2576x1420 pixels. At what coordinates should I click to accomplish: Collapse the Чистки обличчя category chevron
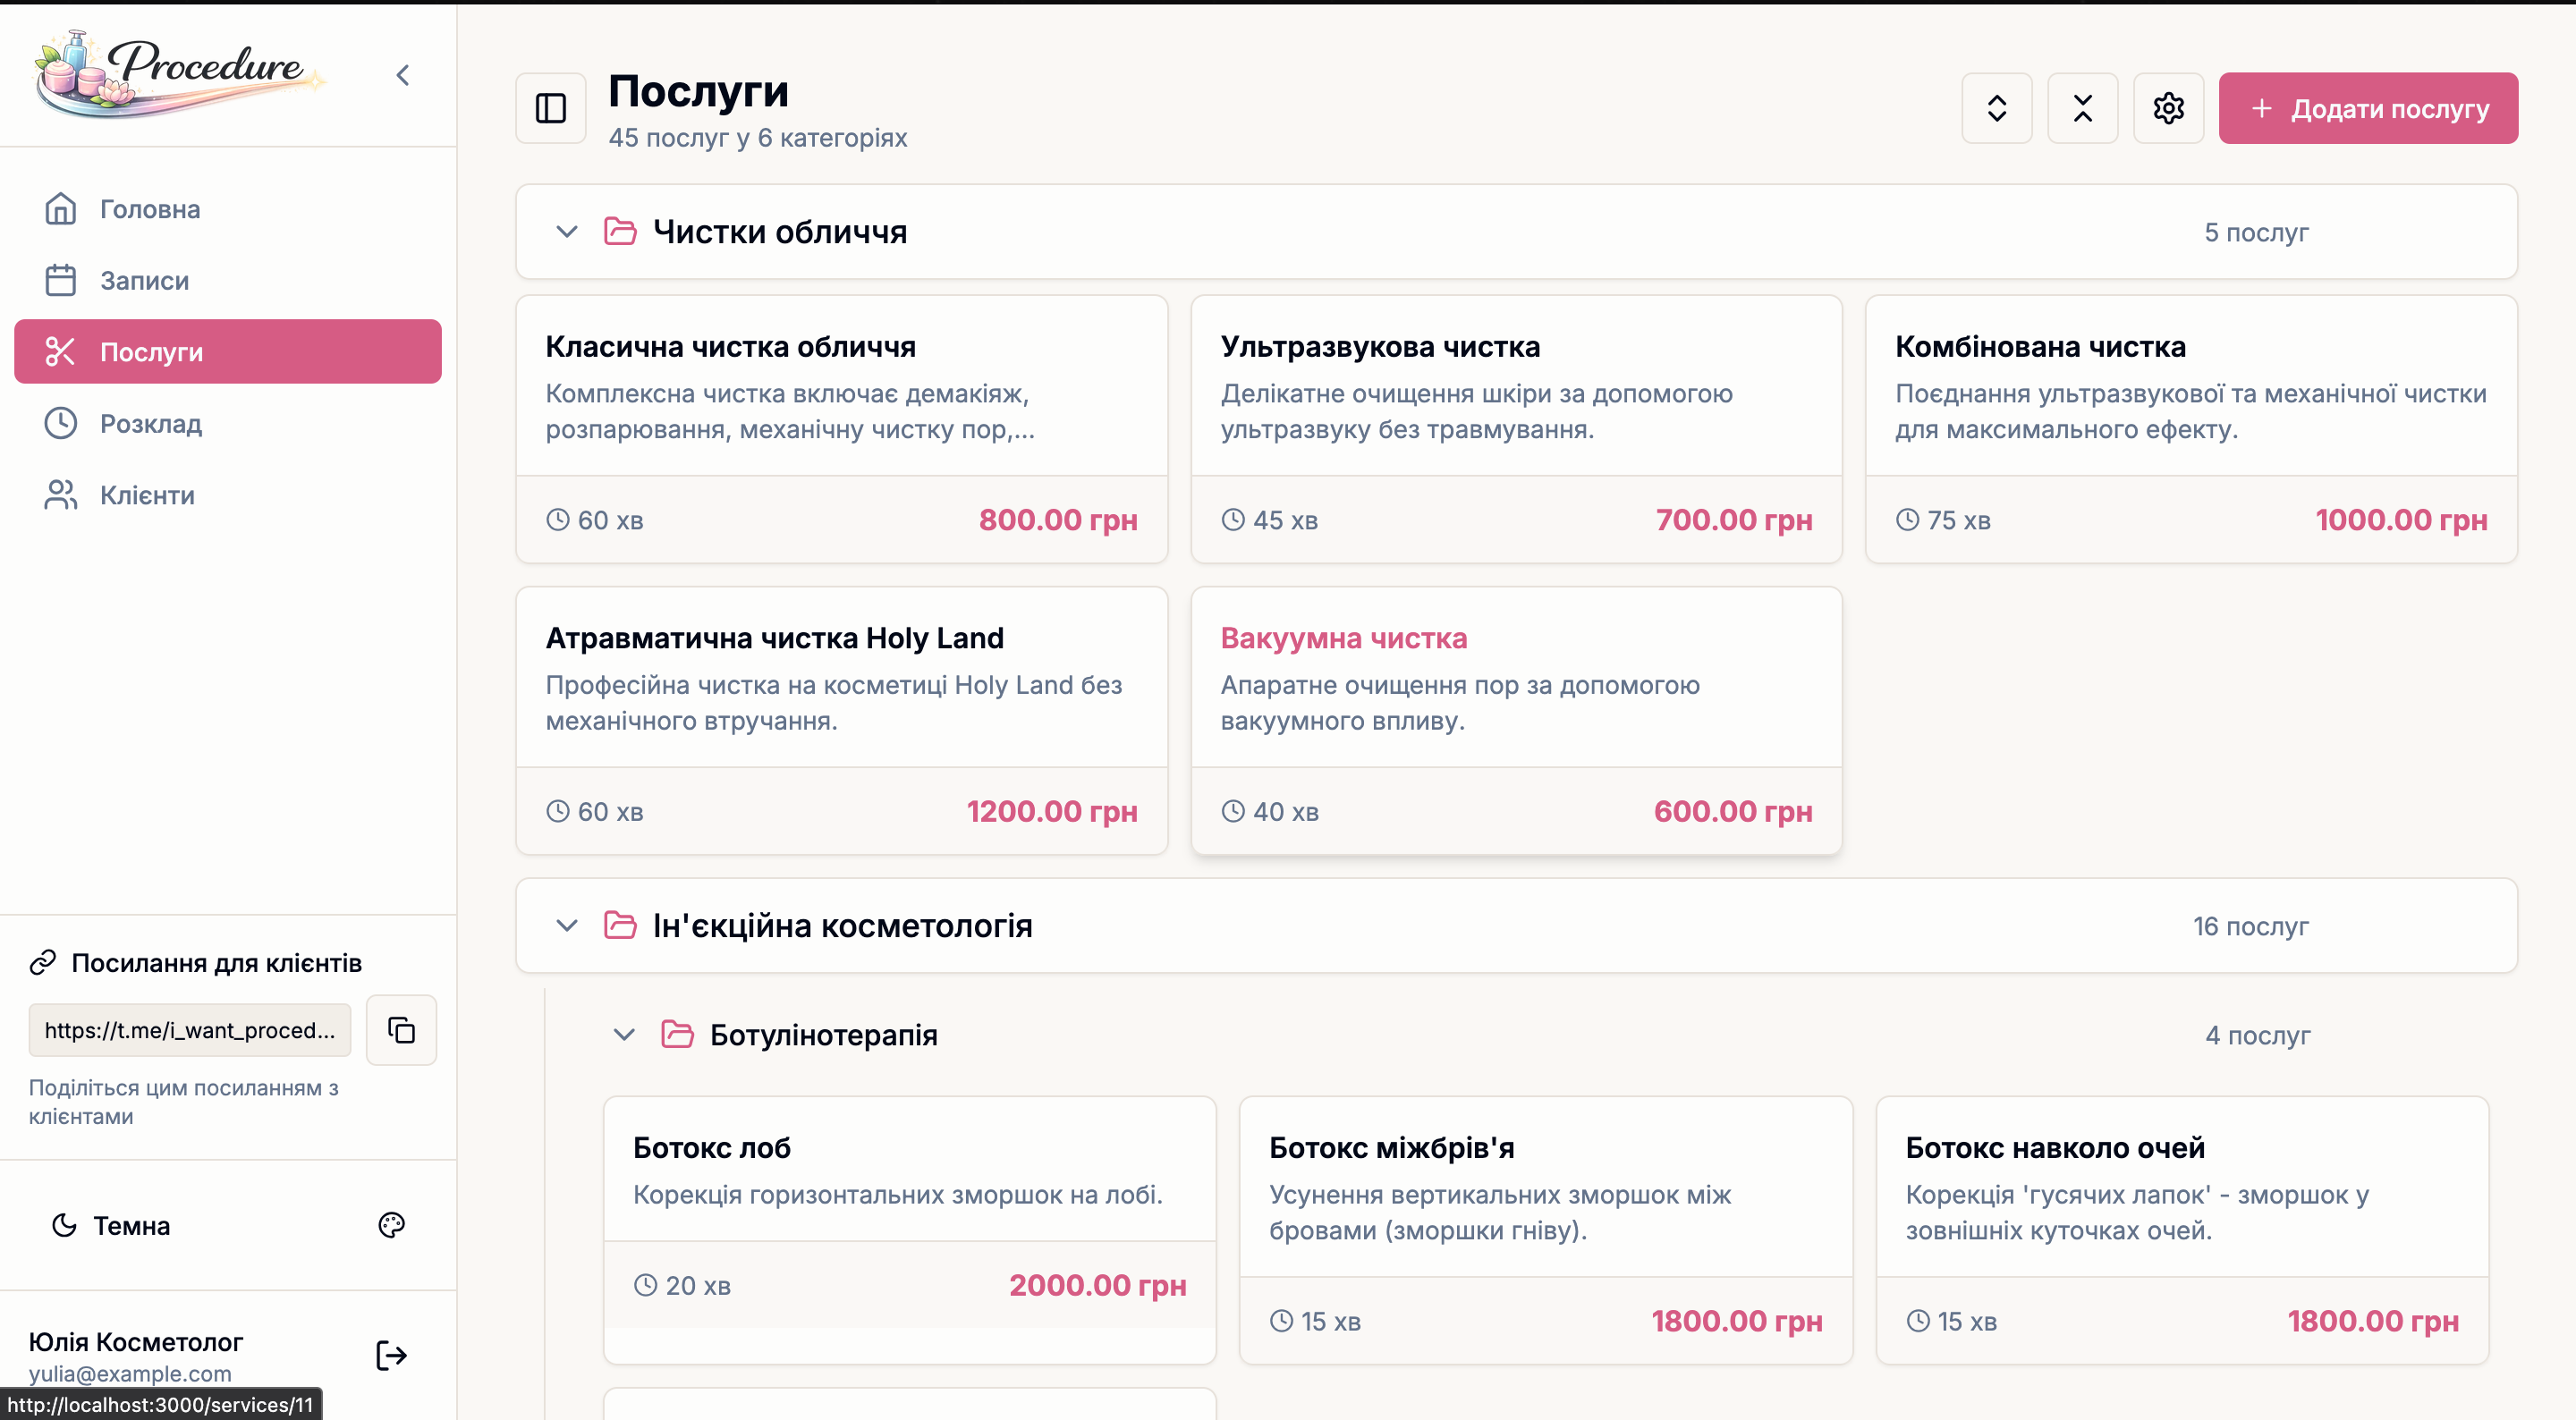tap(565, 231)
